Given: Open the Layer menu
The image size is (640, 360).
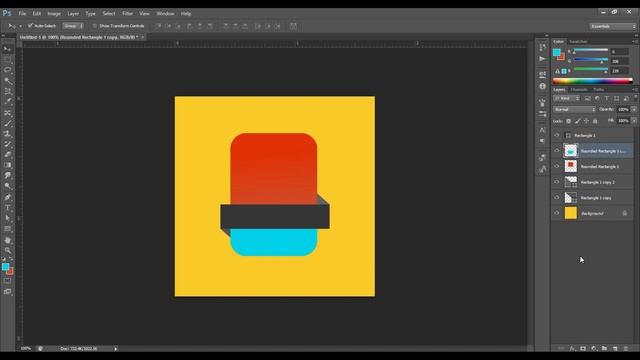Looking at the screenshot, I should (73, 13).
